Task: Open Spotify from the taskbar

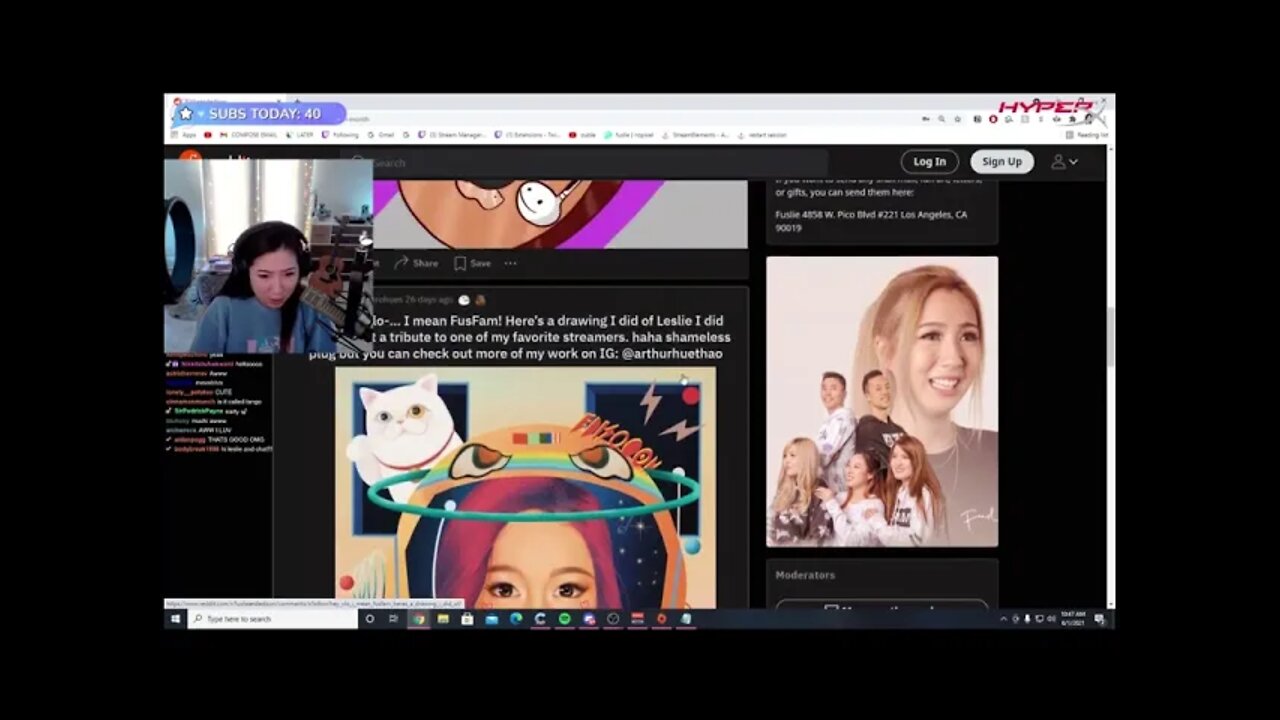Action: pyautogui.click(x=564, y=619)
